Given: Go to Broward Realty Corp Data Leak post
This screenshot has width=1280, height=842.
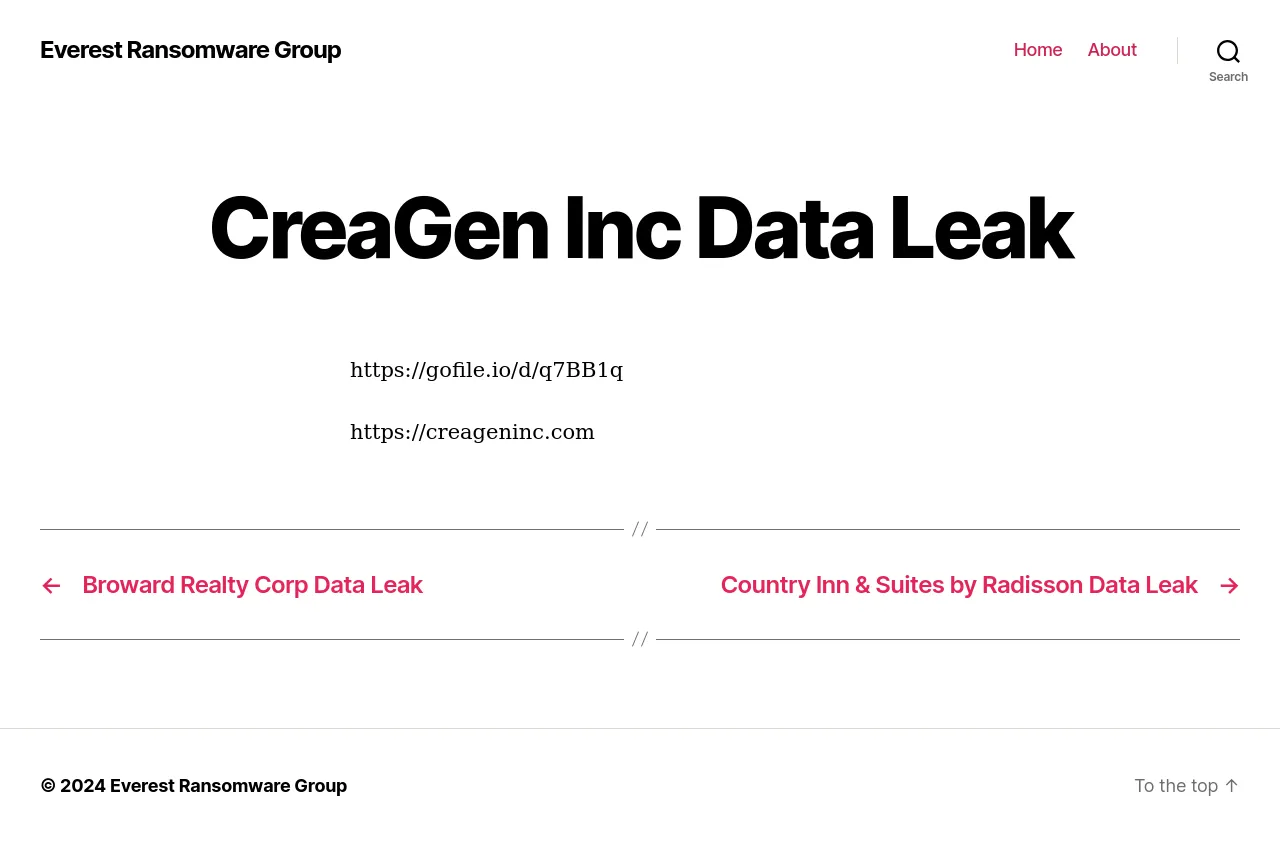Looking at the screenshot, I should pos(252,585).
